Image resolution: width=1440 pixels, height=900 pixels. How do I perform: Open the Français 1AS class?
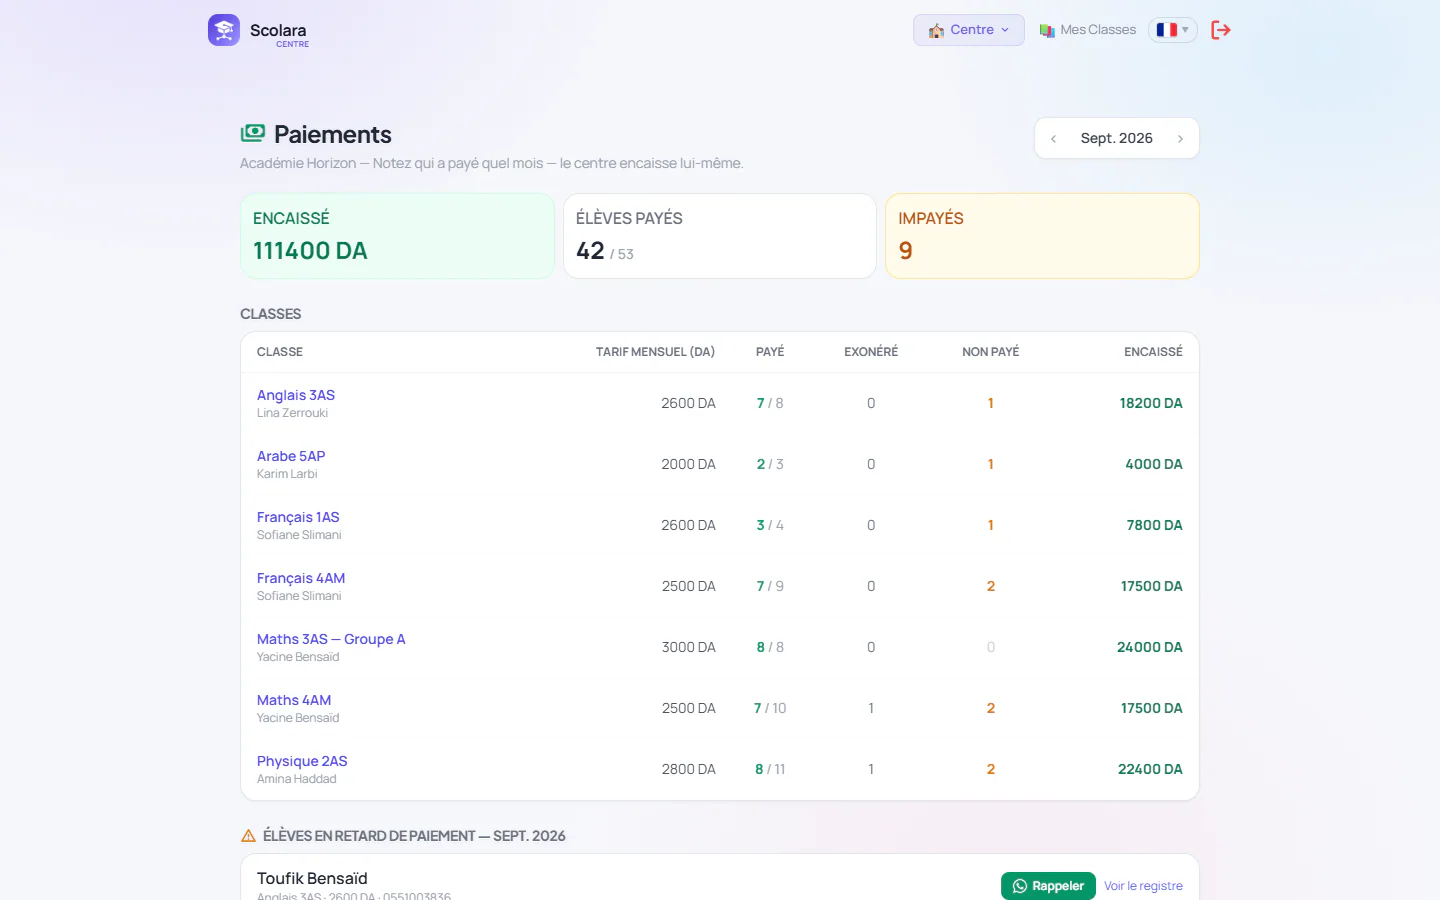click(x=298, y=517)
